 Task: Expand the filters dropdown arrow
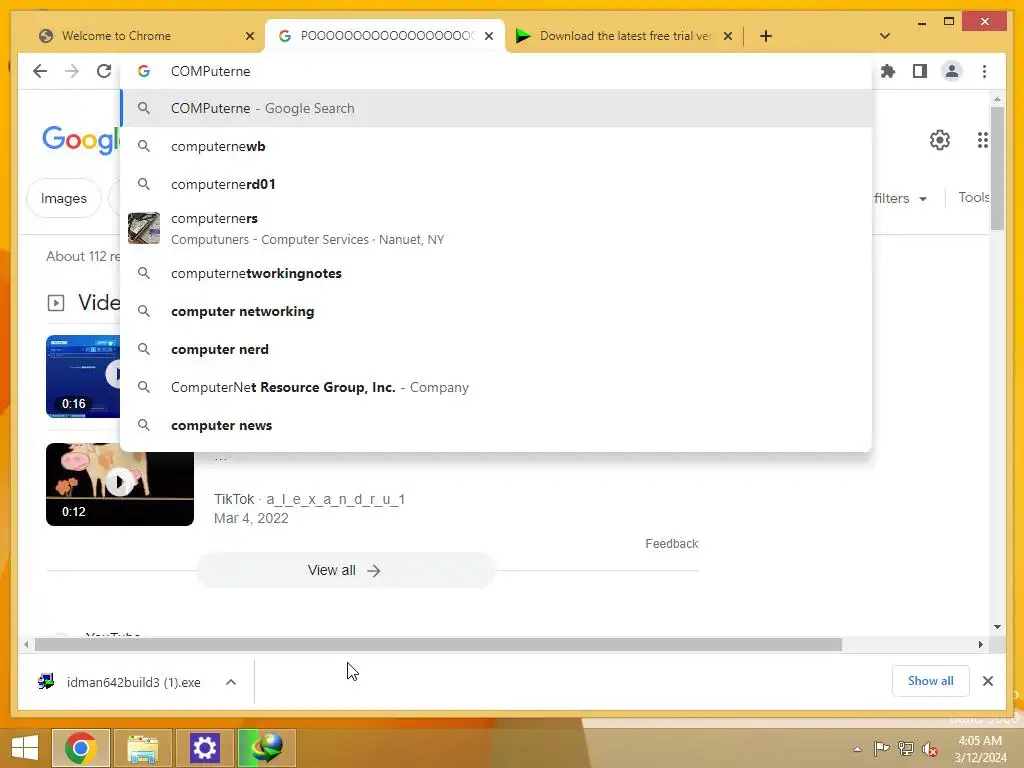(x=923, y=199)
